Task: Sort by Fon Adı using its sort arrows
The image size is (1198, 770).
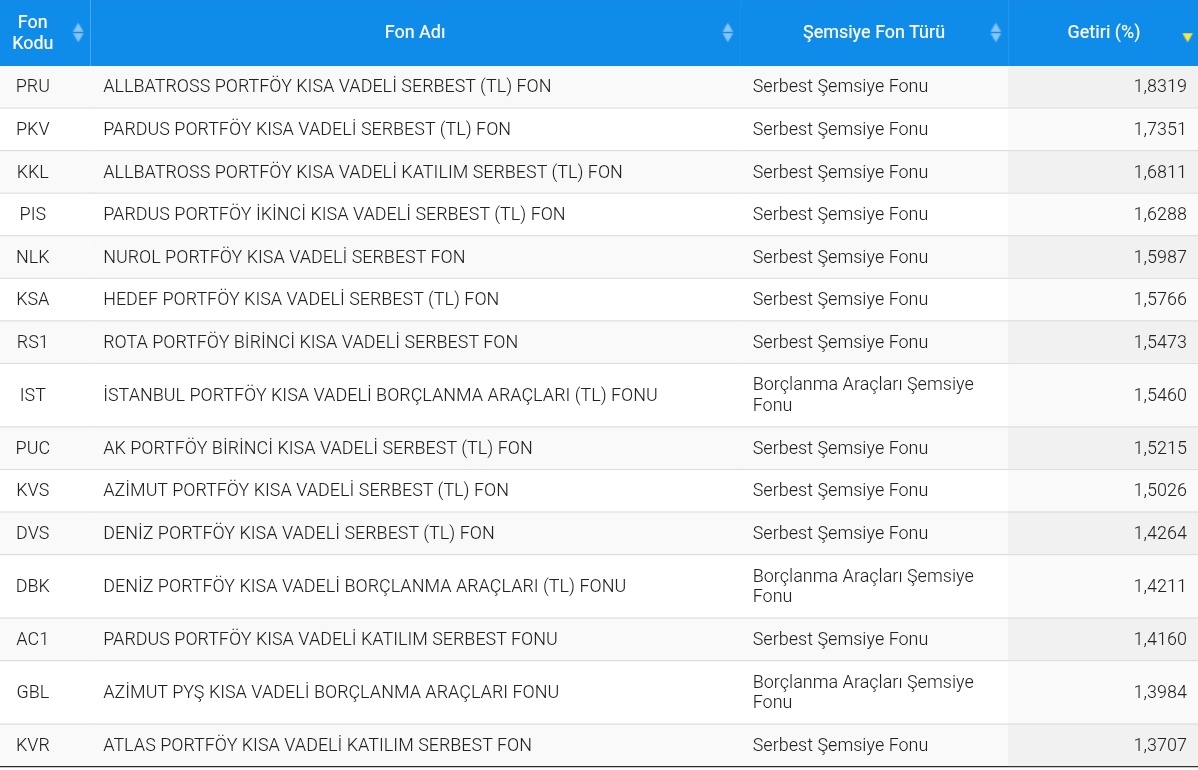Action: (x=727, y=32)
